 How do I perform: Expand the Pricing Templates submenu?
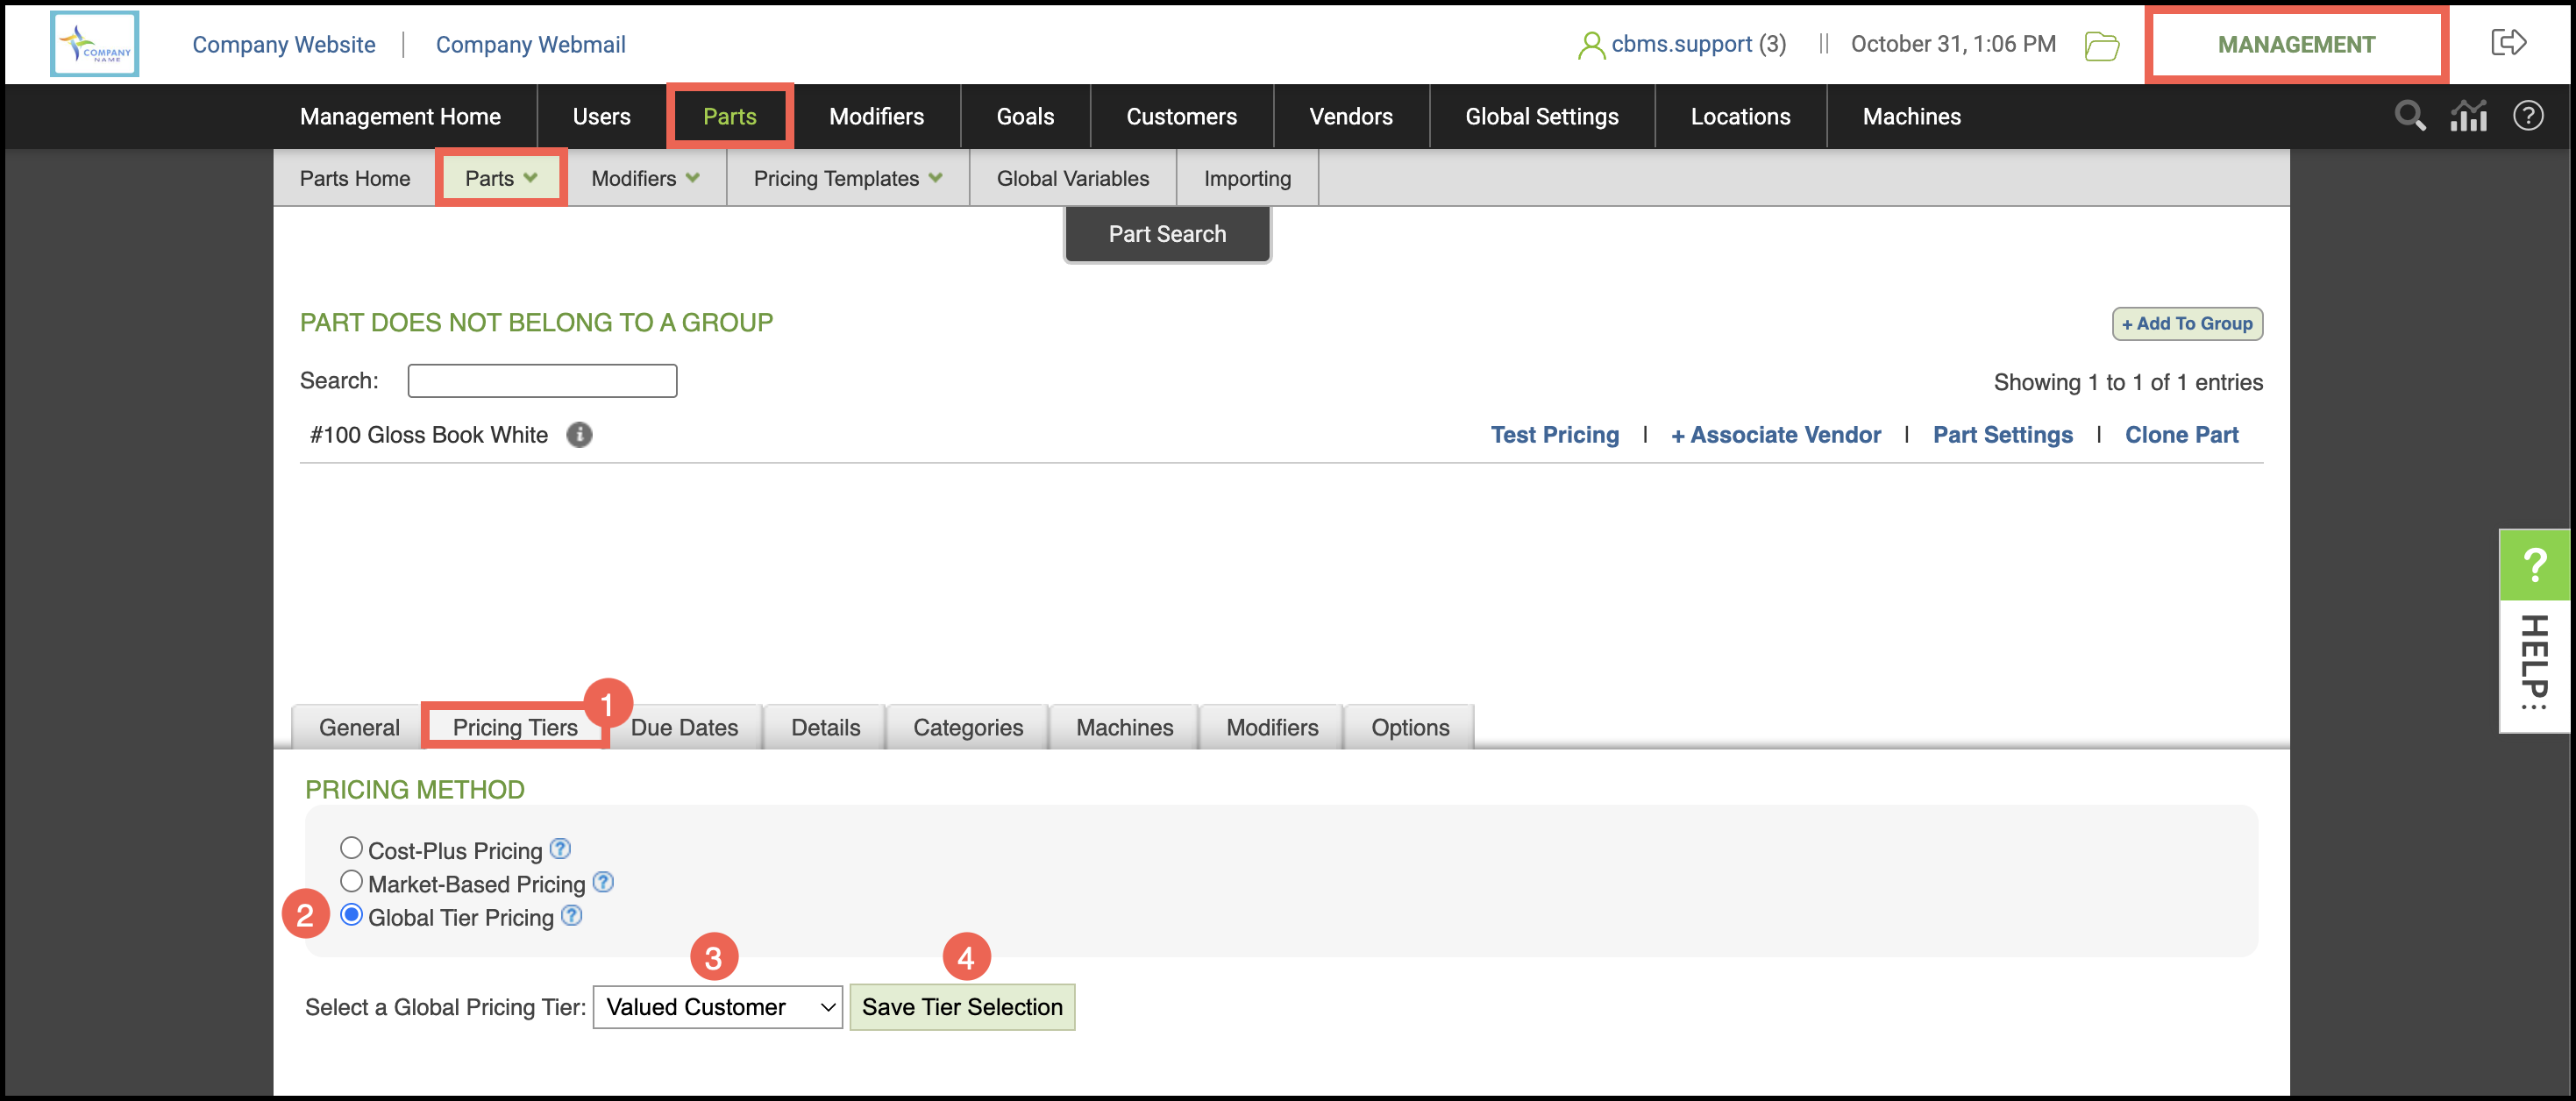click(x=847, y=178)
